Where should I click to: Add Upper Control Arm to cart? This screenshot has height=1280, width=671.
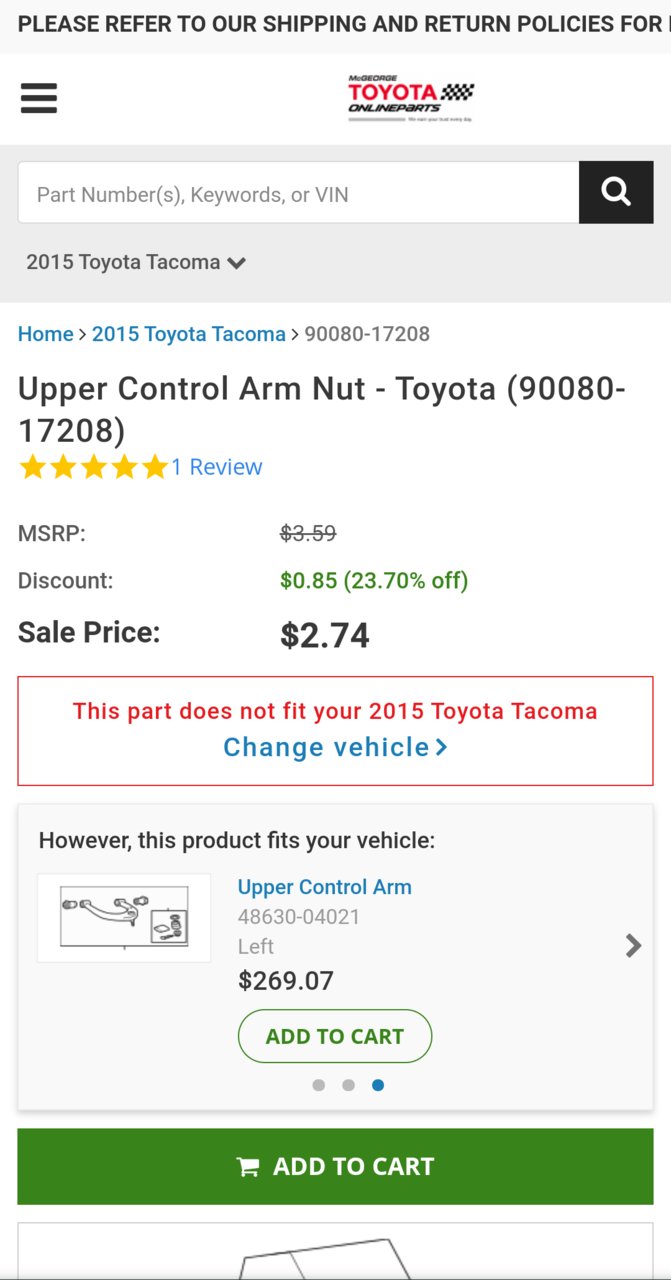pyautogui.click(x=335, y=1036)
